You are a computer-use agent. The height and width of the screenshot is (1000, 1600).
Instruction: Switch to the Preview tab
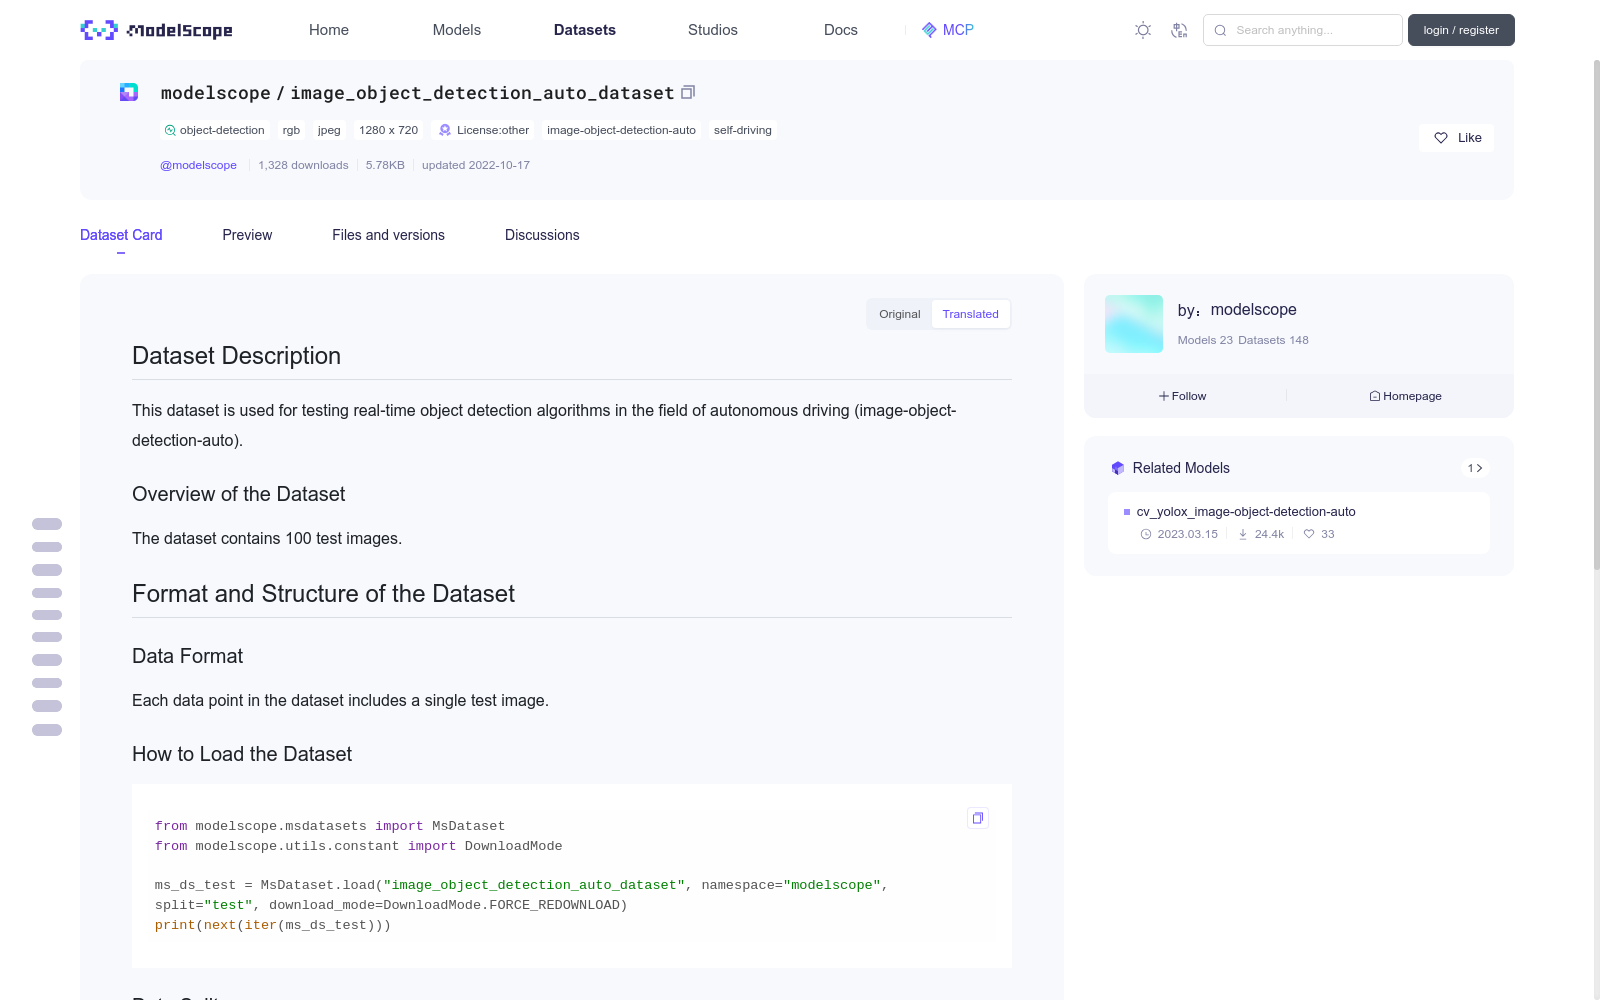247,235
